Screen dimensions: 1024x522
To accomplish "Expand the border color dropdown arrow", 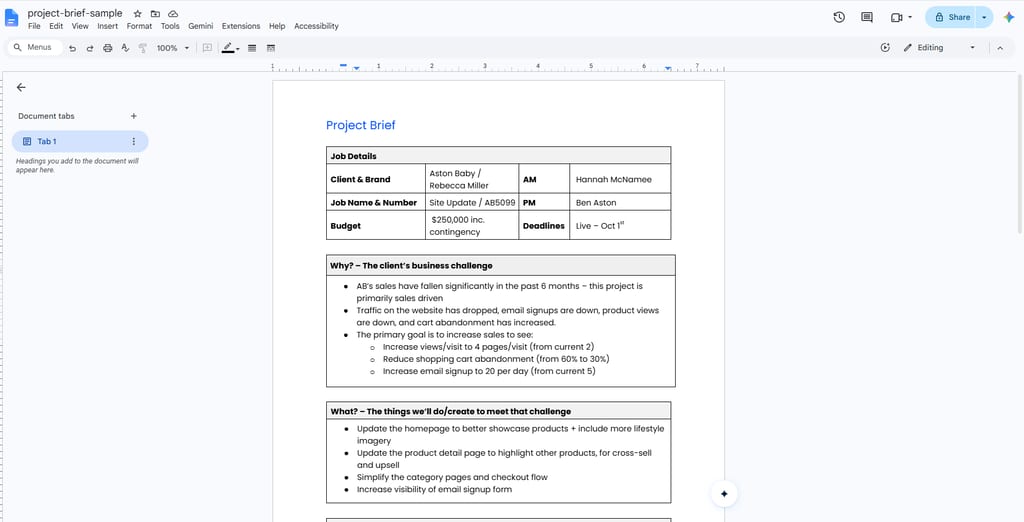I will (x=238, y=48).
